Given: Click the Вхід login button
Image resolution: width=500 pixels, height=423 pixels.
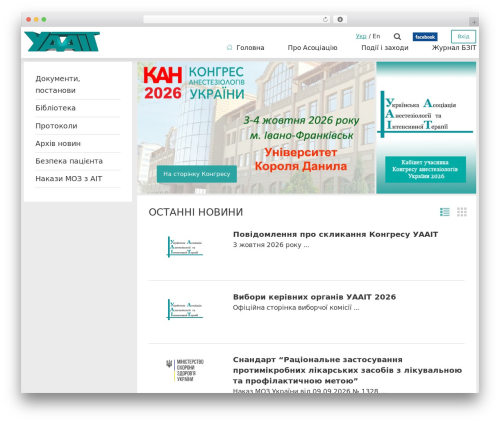Looking at the screenshot, I should point(463,37).
